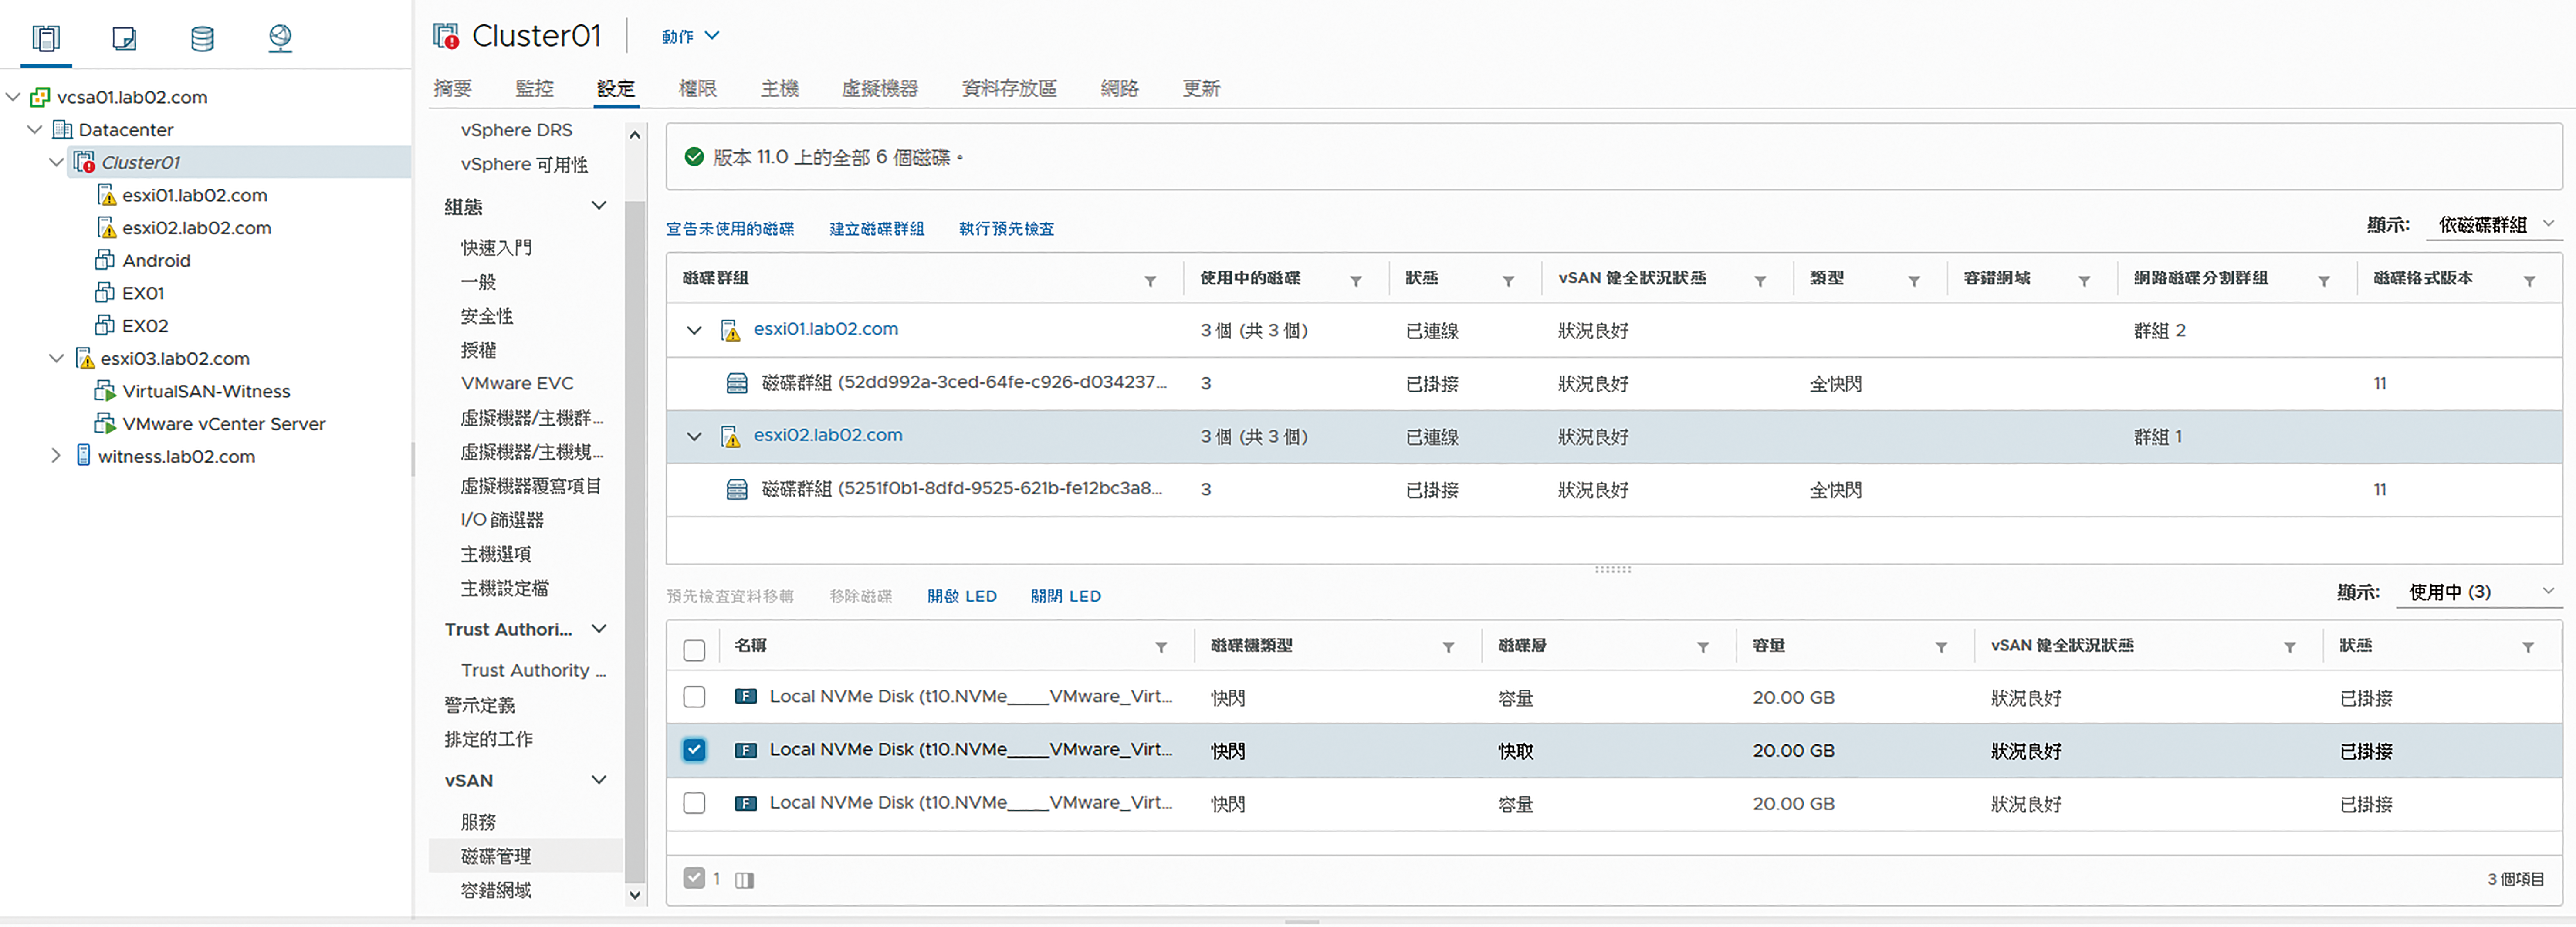Image resolution: width=2576 pixels, height=927 pixels.
Task: Collapse Datacenter tree node
Action: coord(35,130)
